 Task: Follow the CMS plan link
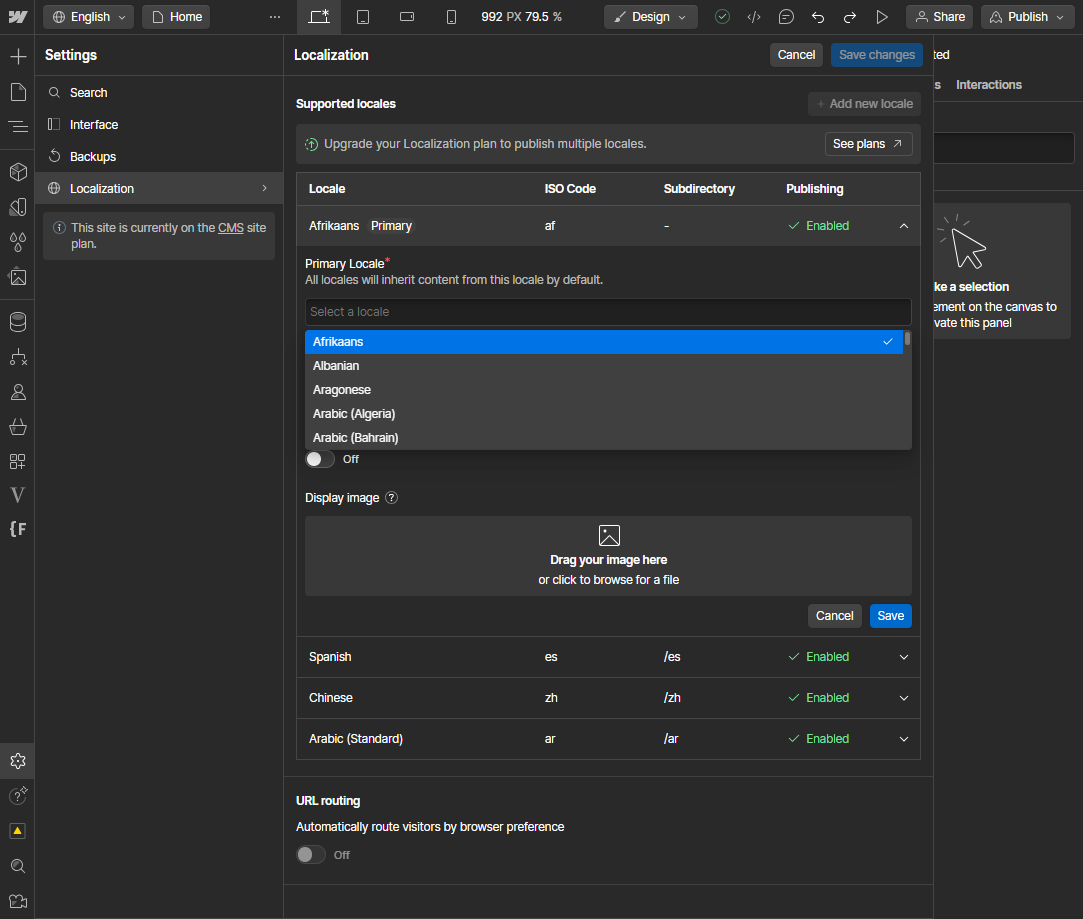pyautogui.click(x=230, y=227)
